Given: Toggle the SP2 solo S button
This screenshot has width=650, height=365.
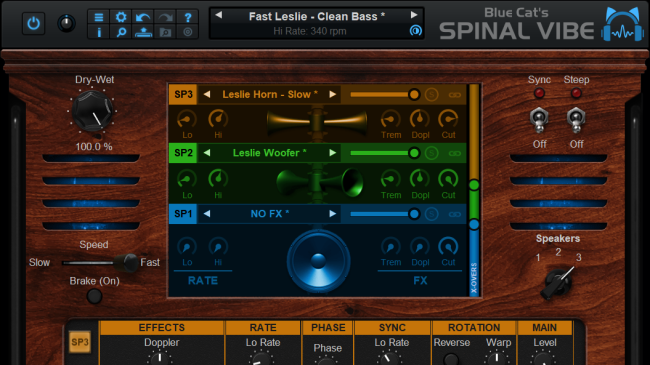Looking at the screenshot, I should (432, 153).
